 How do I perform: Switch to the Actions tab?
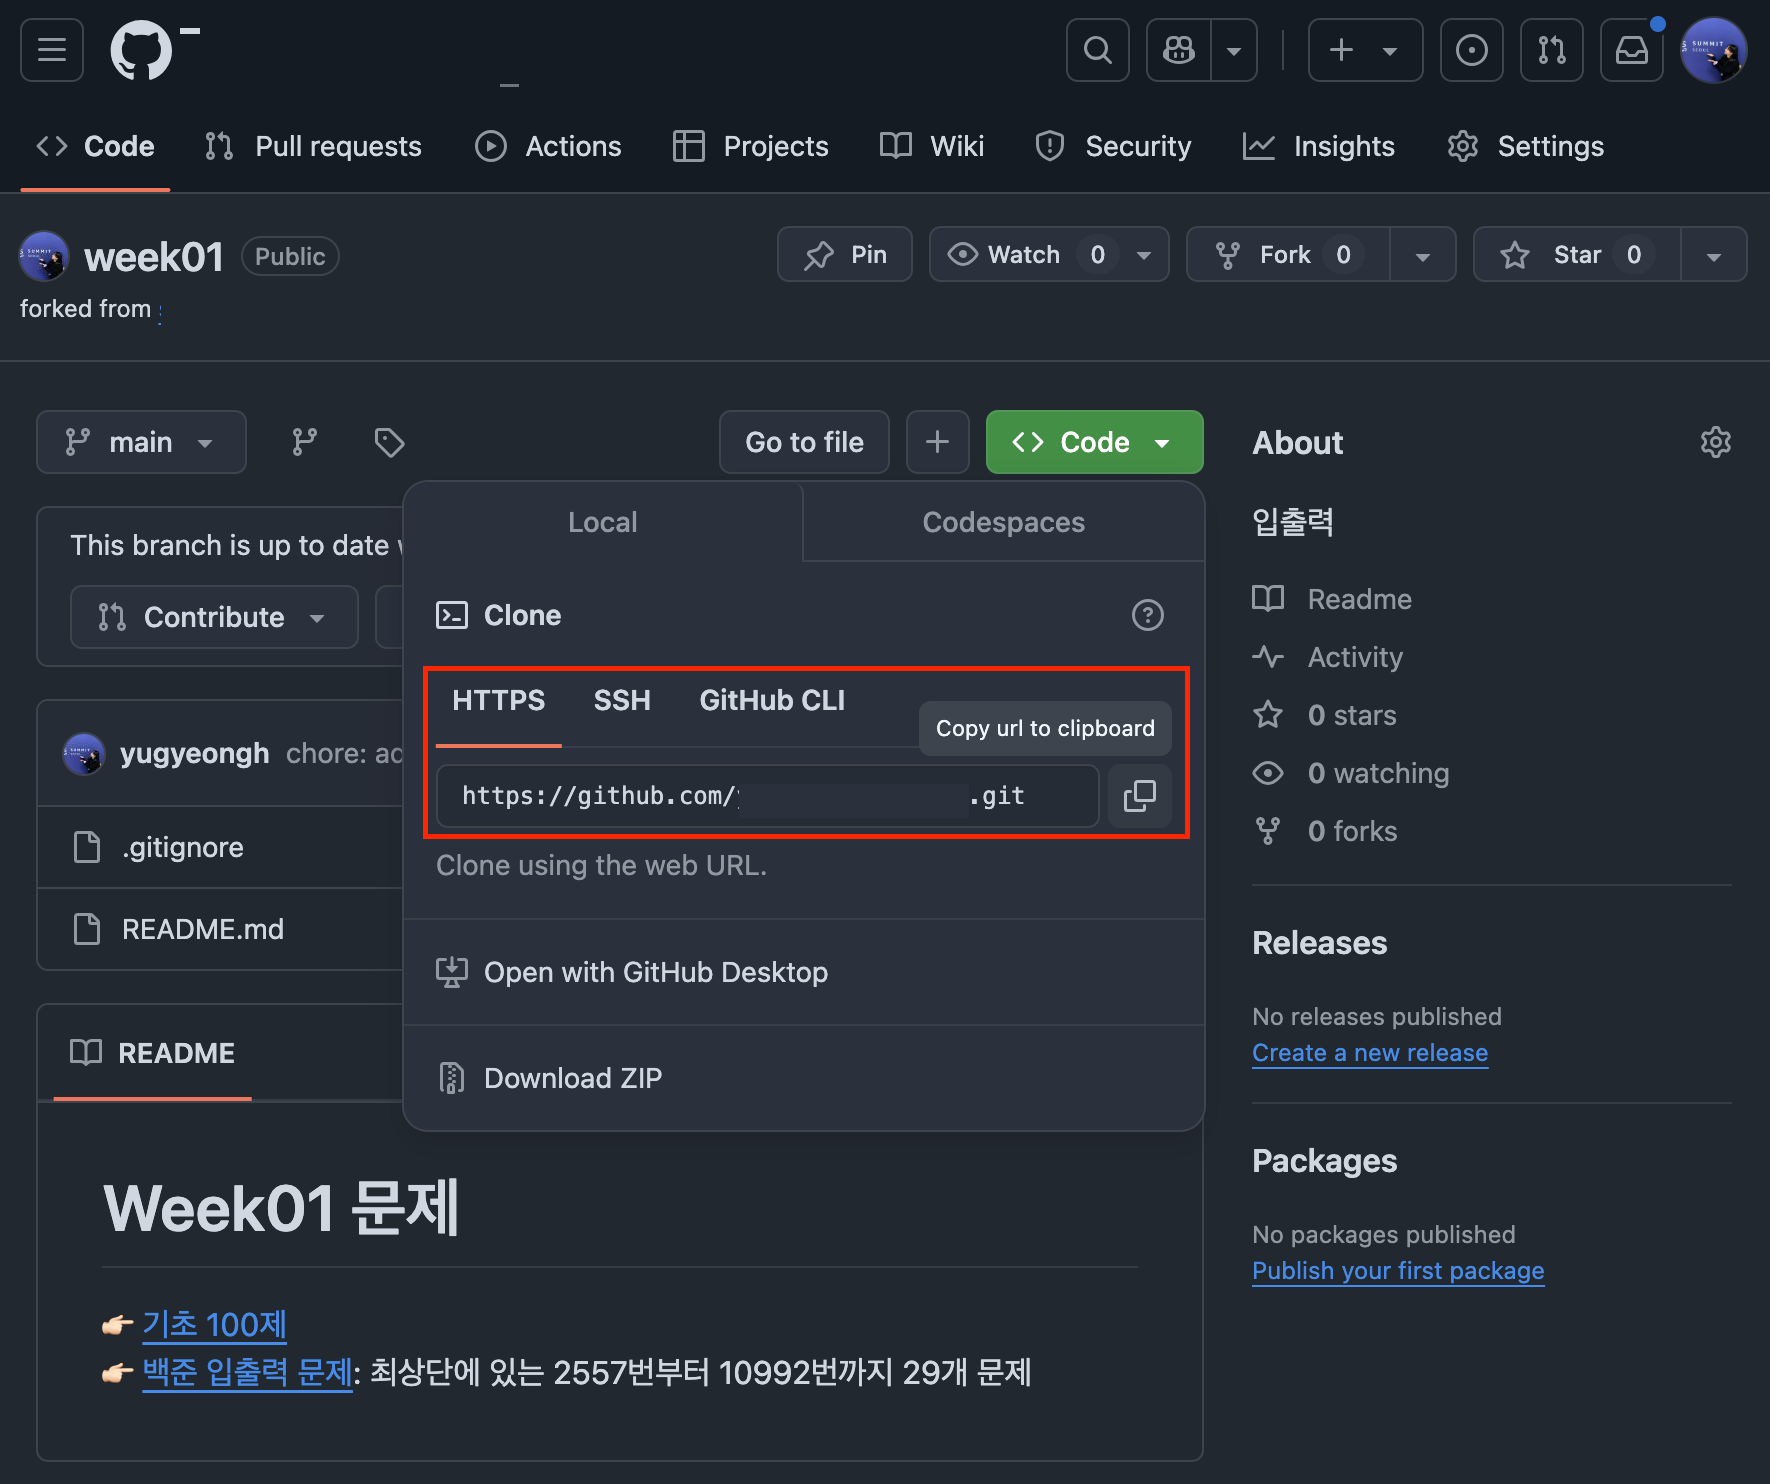[x=548, y=146]
